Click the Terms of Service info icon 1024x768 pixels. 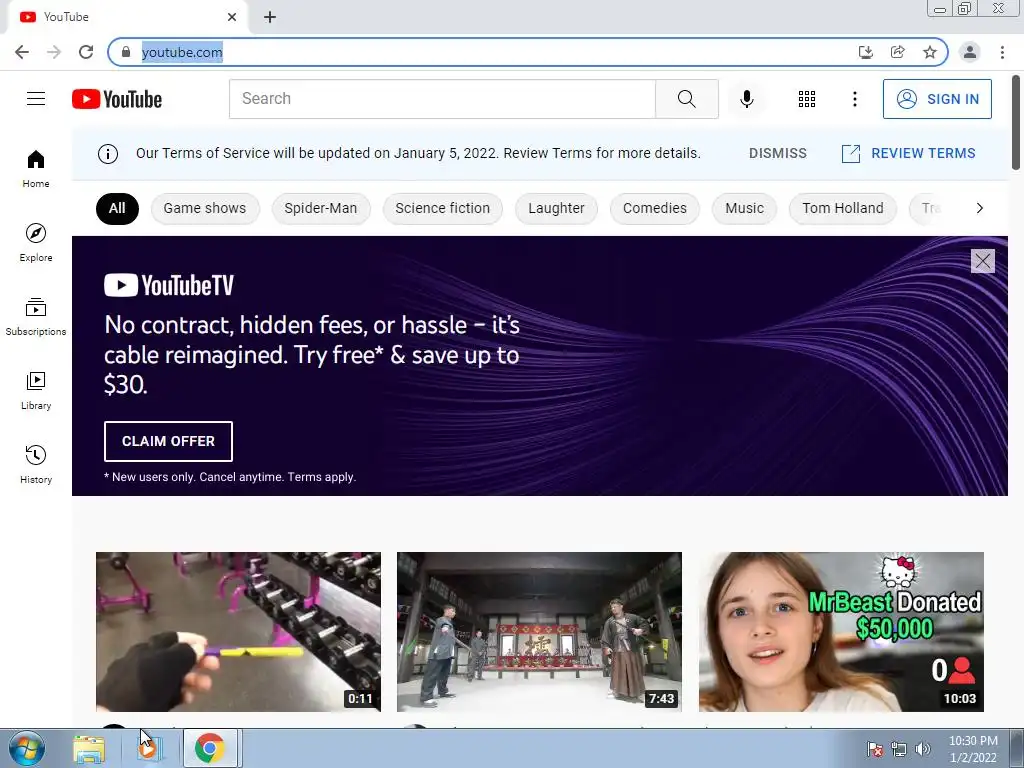pos(108,153)
